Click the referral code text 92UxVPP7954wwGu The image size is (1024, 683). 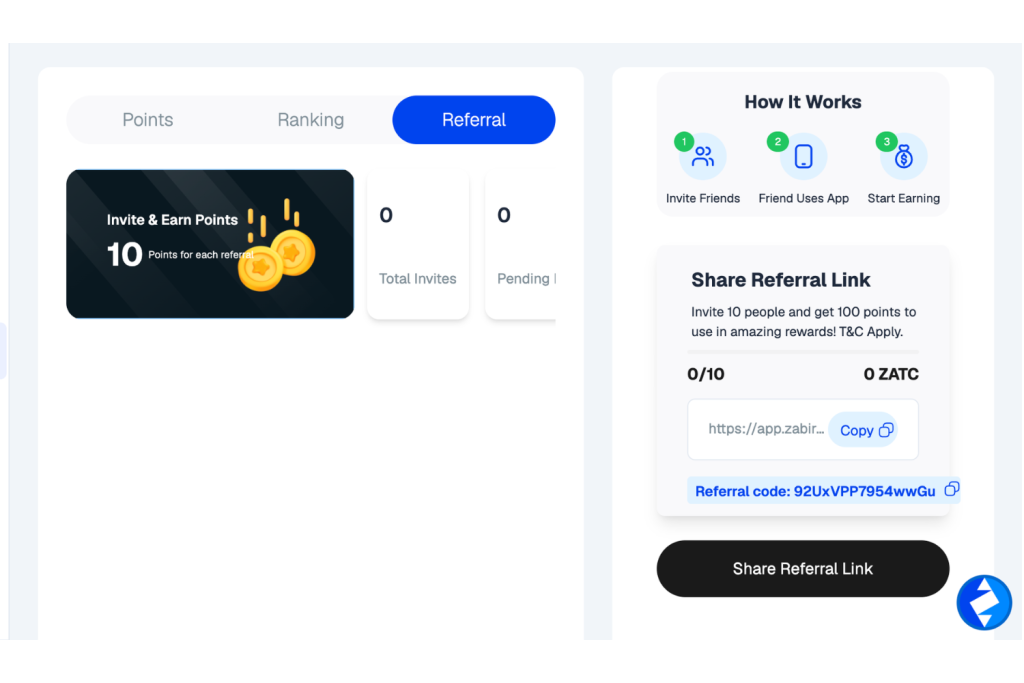point(864,491)
